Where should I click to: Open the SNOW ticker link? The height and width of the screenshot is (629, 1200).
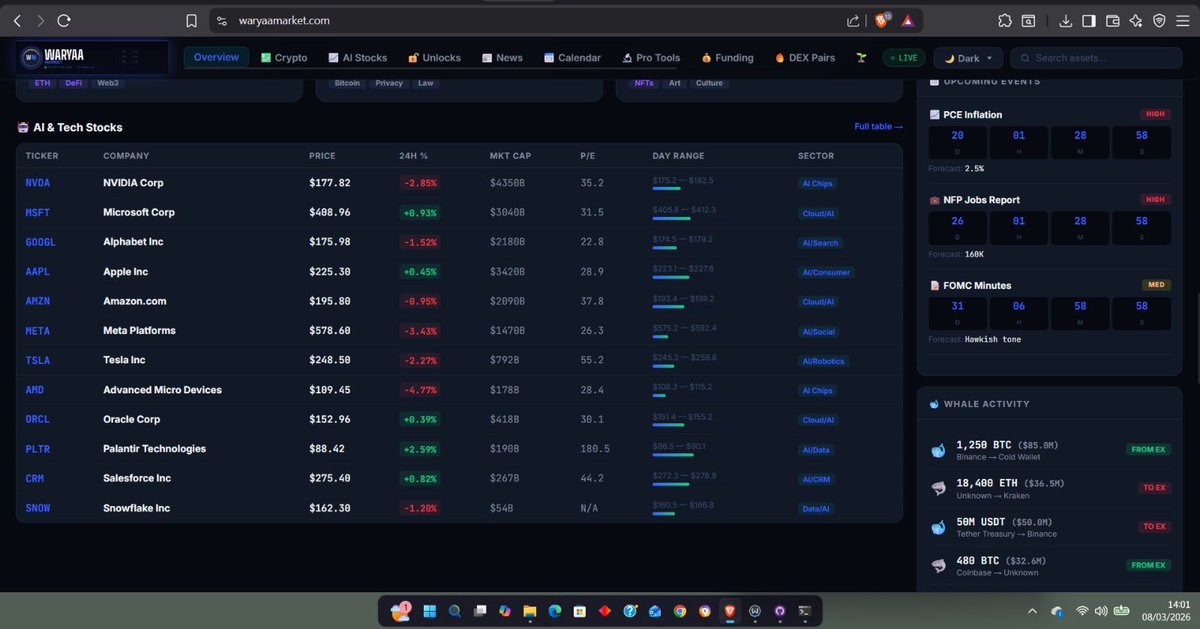click(38, 509)
